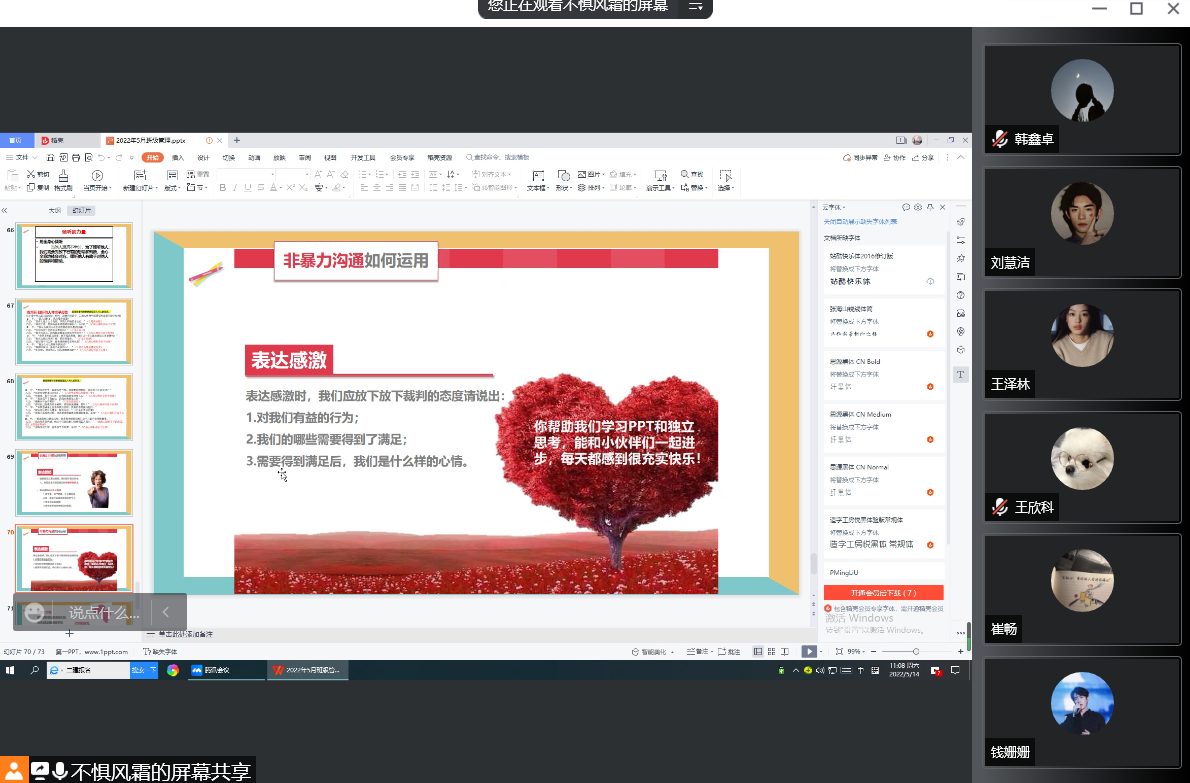Click the 开通会员后下载 red button

click(883, 592)
